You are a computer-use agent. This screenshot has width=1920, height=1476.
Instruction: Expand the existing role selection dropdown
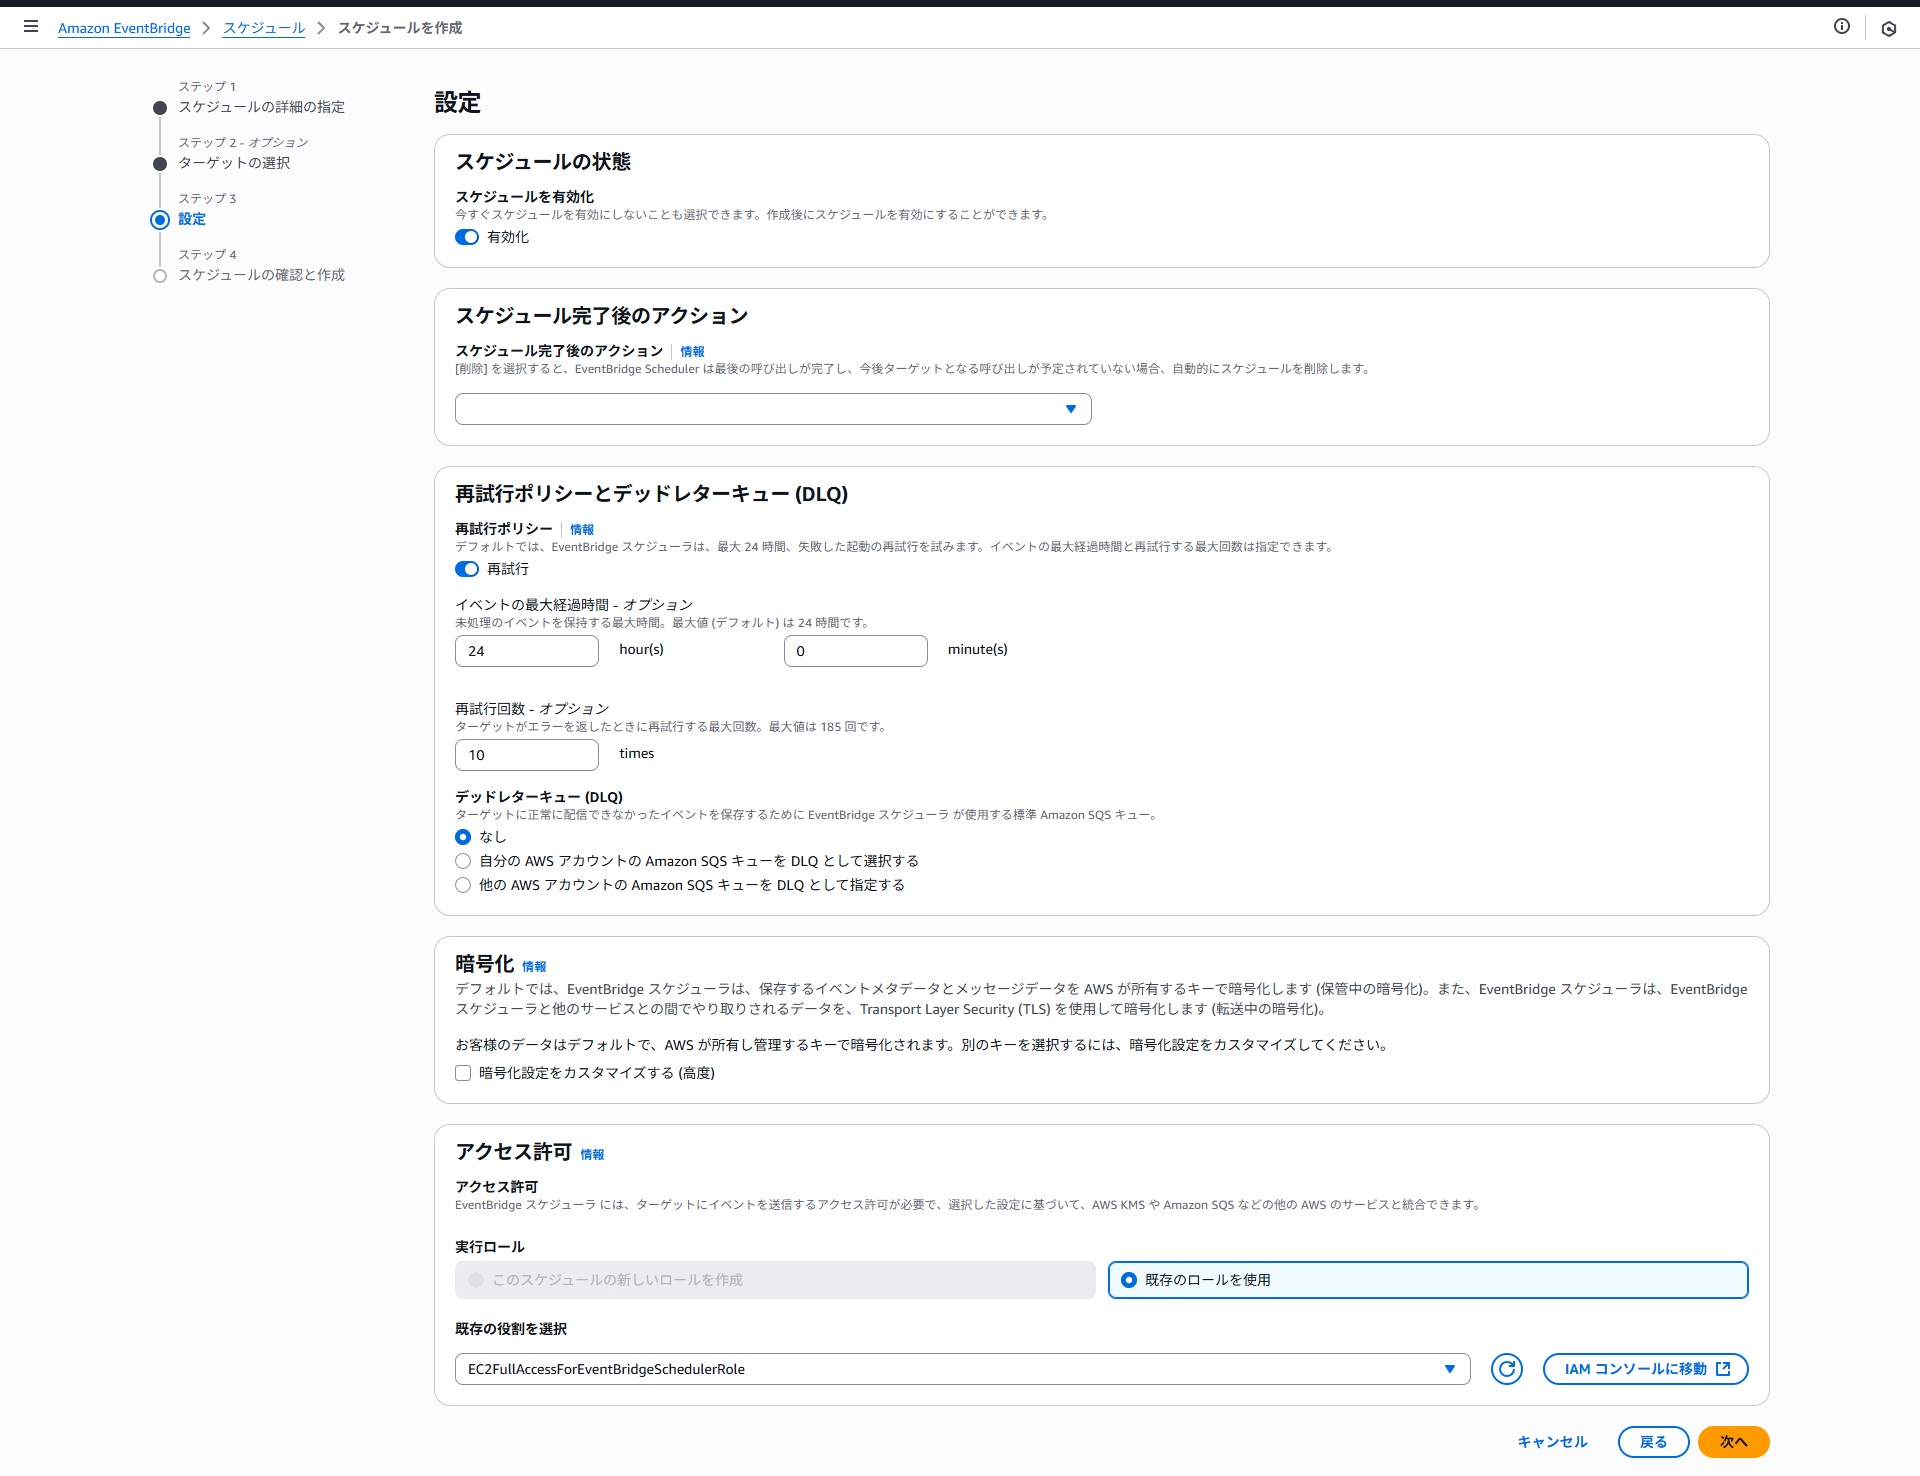coord(961,1369)
